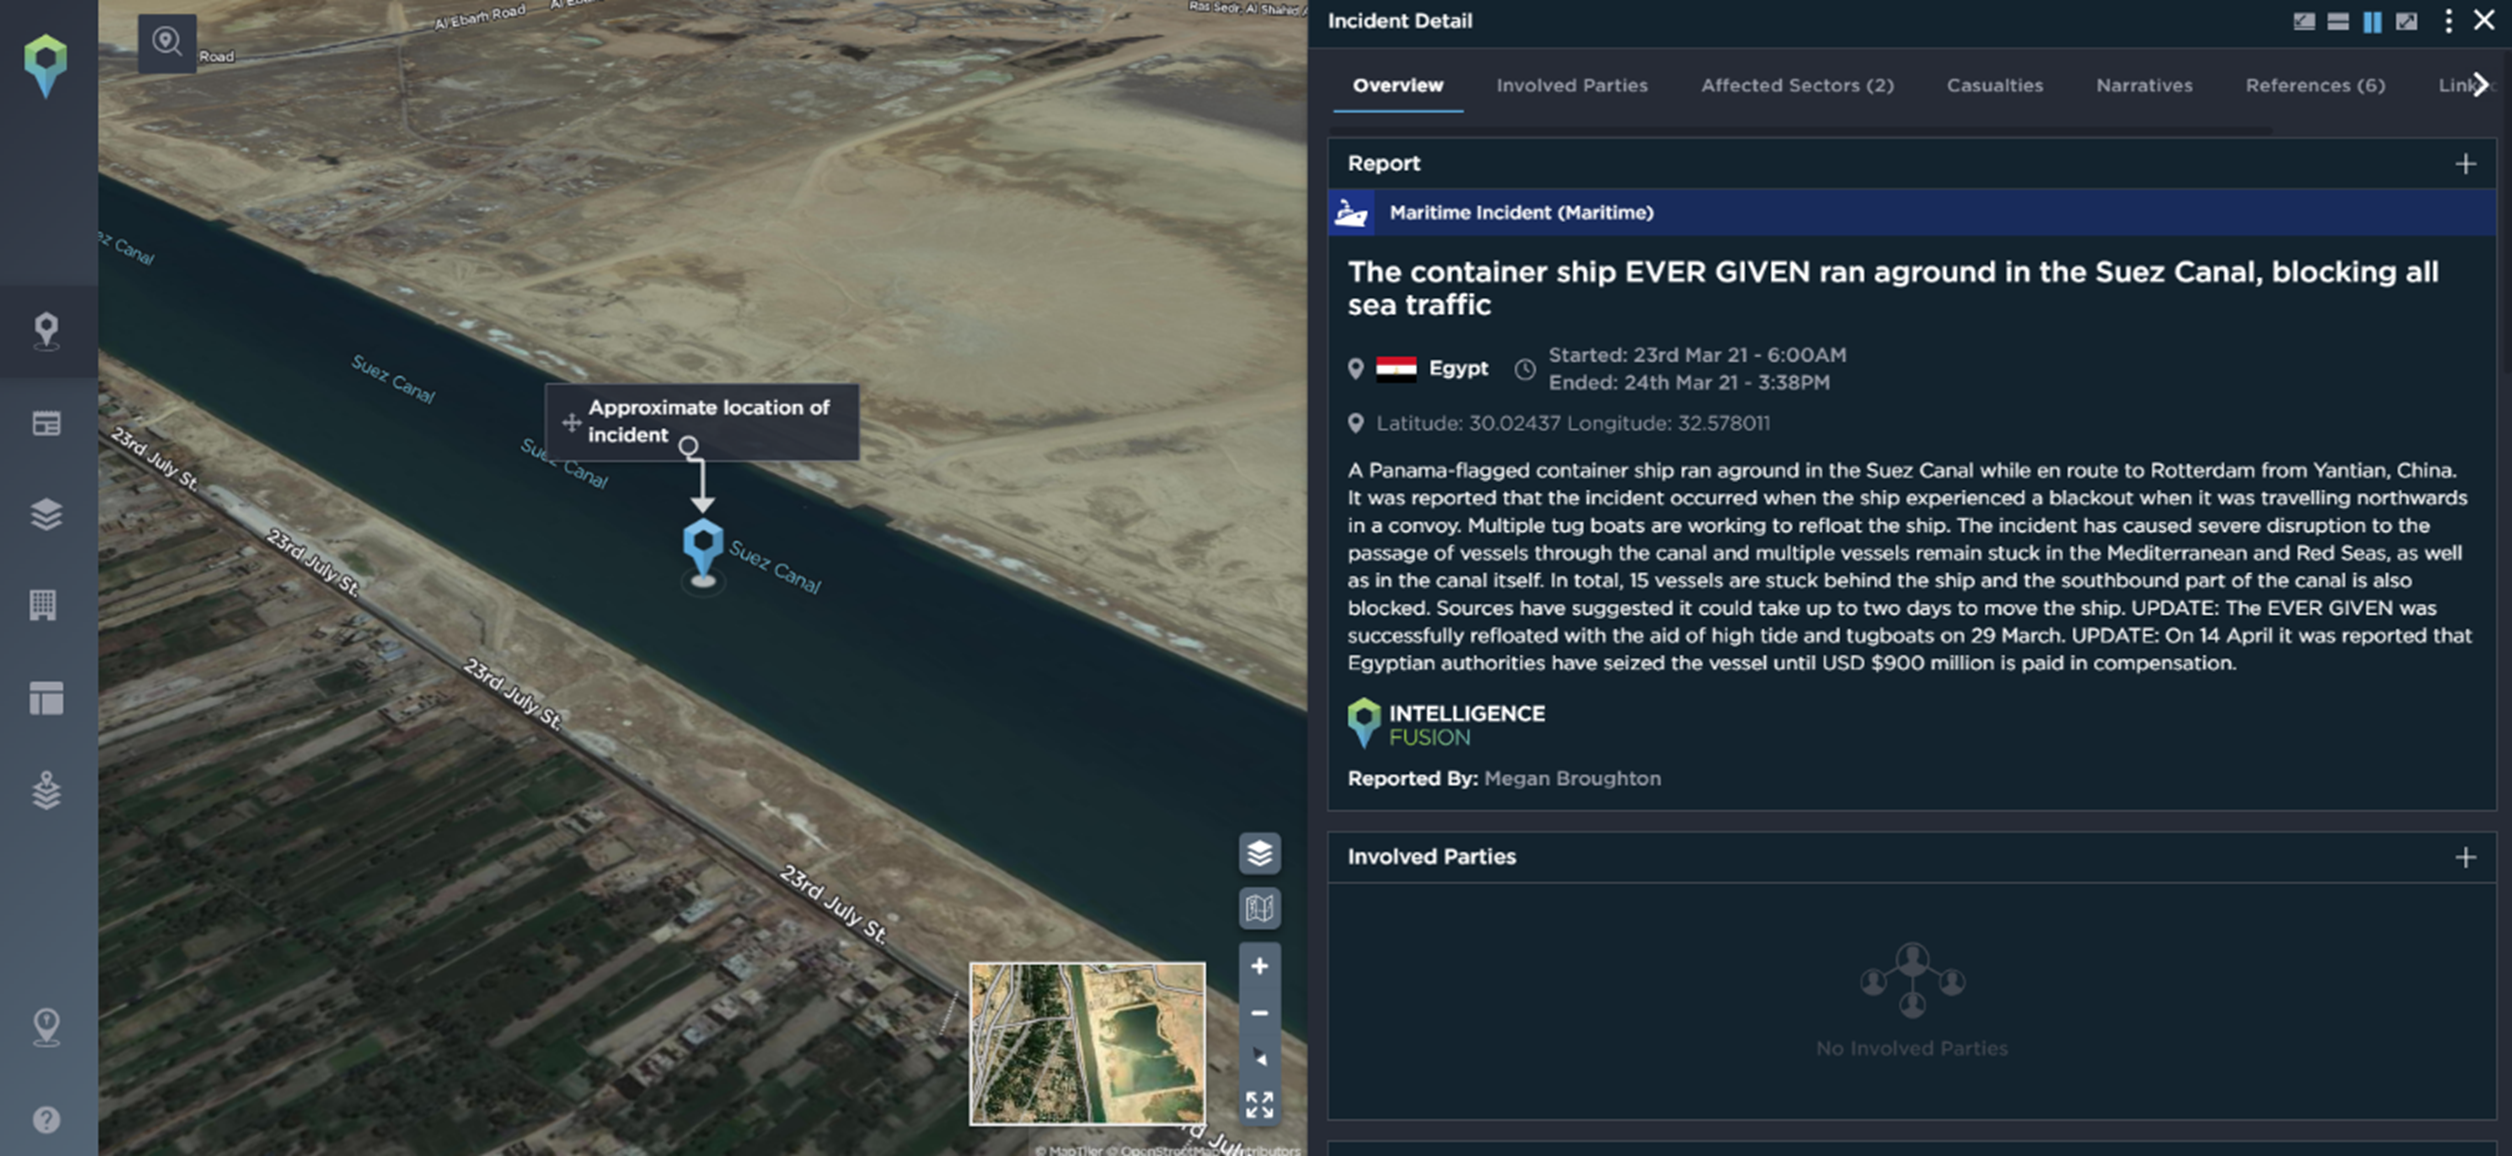Switch to horizontal split panel layout
The width and height of the screenshot is (2512, 1156).
click(2338, 21)
